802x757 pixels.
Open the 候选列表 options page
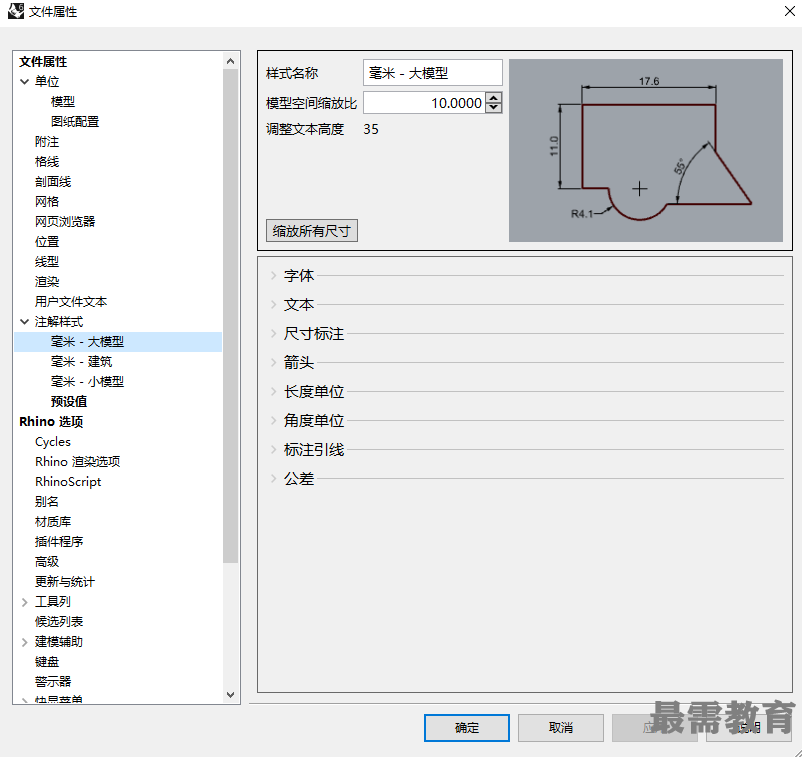[x=59, y=622]
